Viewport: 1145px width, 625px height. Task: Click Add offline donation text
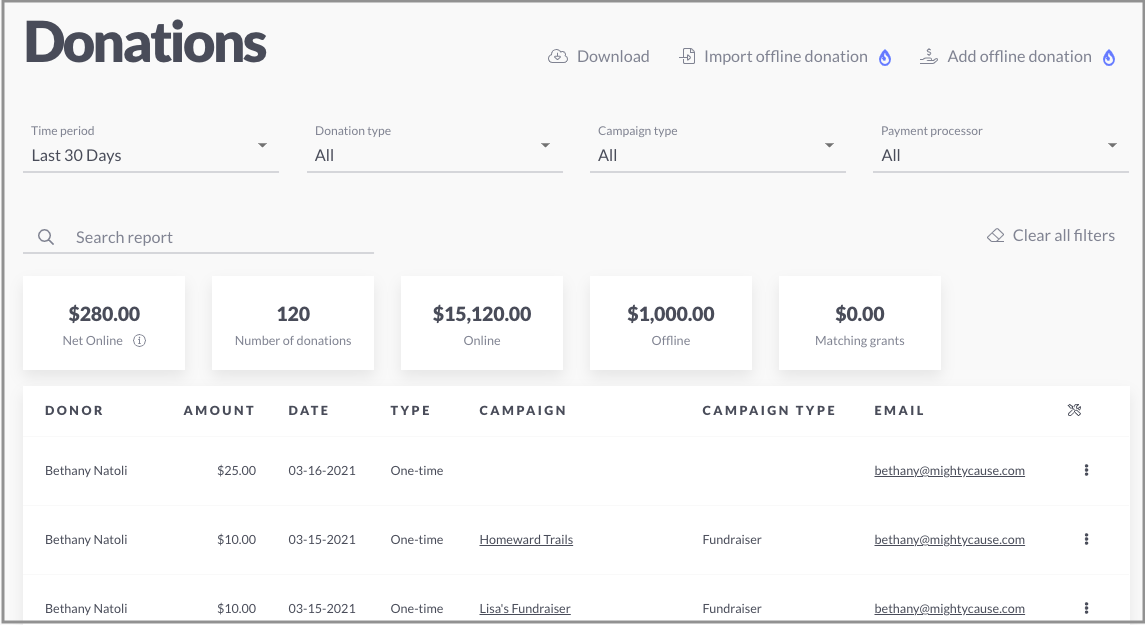tap(1019, 56)
